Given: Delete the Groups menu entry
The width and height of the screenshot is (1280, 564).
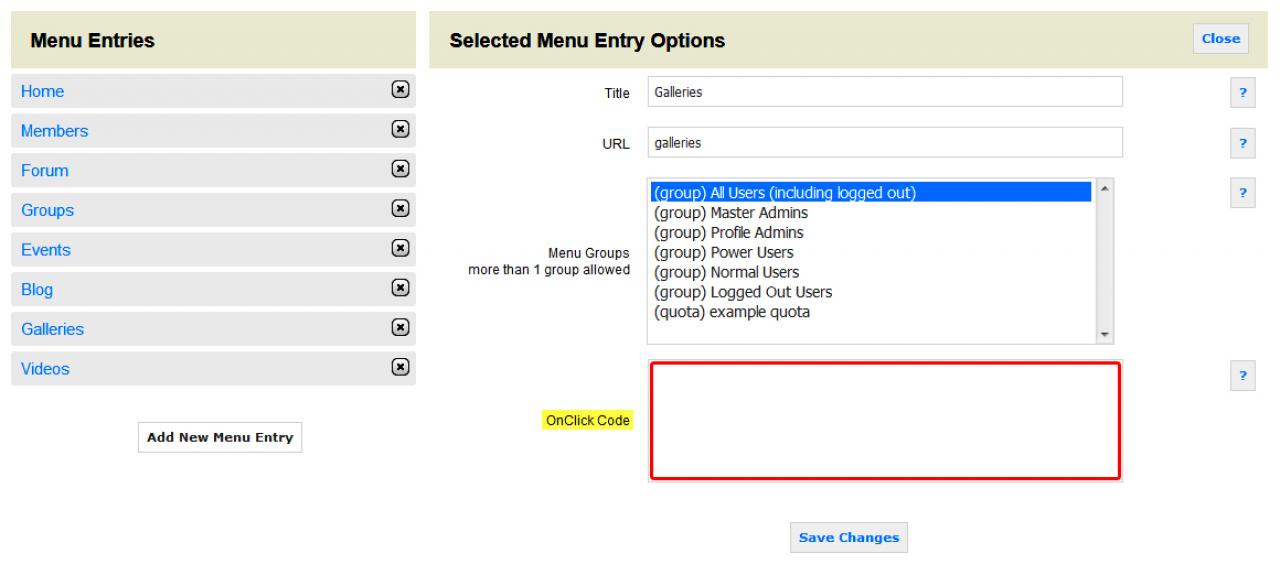Looking at the screenshot, I should click(x=399, y=209).
